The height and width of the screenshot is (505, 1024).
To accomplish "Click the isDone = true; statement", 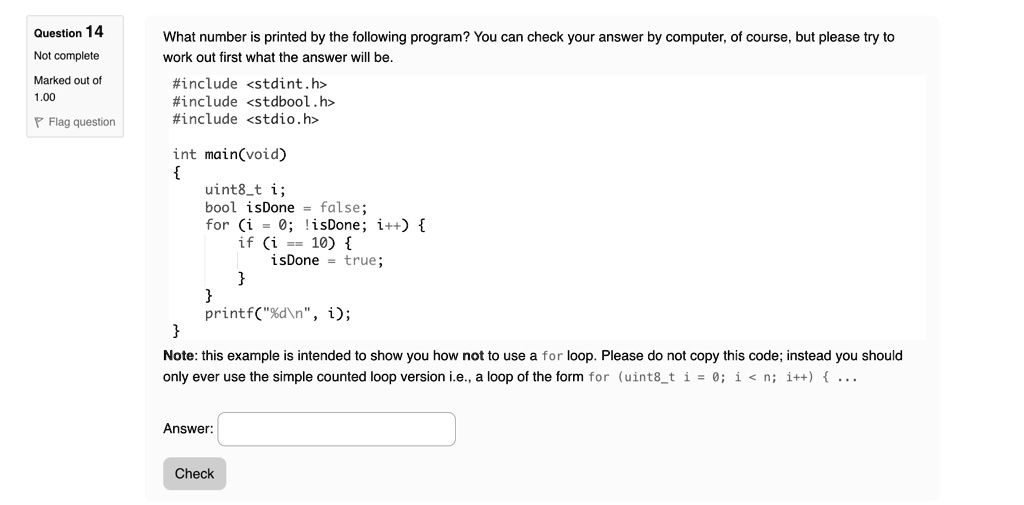I will (x=326, y=260).
